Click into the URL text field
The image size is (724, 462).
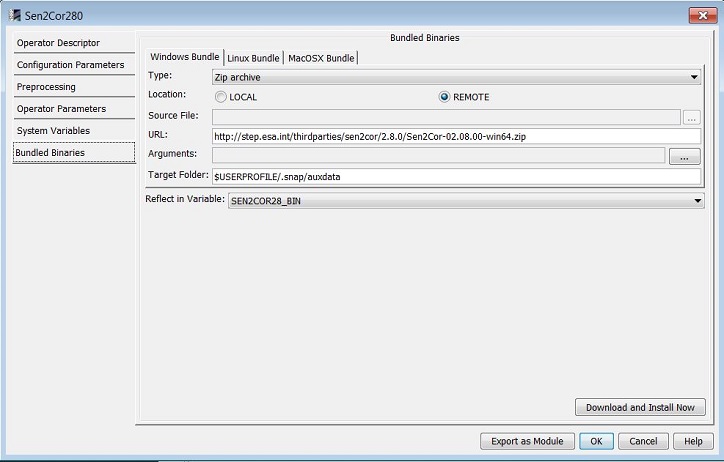[455, 136]
